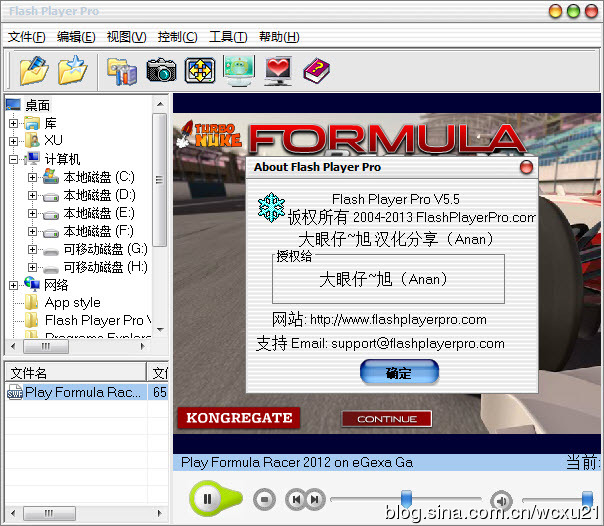Image resolution: width=604 pixels, height=526 pixels.
Task: Click the 确定 button in About dialog
Action: point(399,373)
